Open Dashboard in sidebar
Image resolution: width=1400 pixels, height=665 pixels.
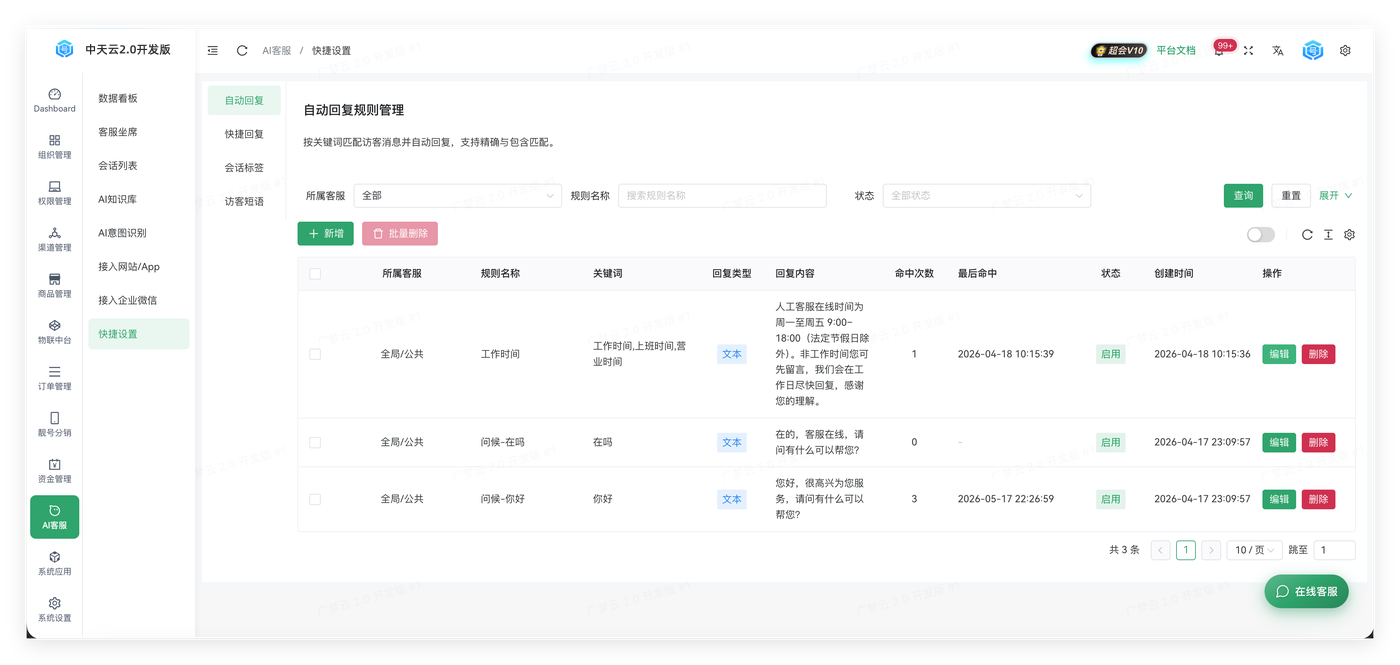point(54,100)
